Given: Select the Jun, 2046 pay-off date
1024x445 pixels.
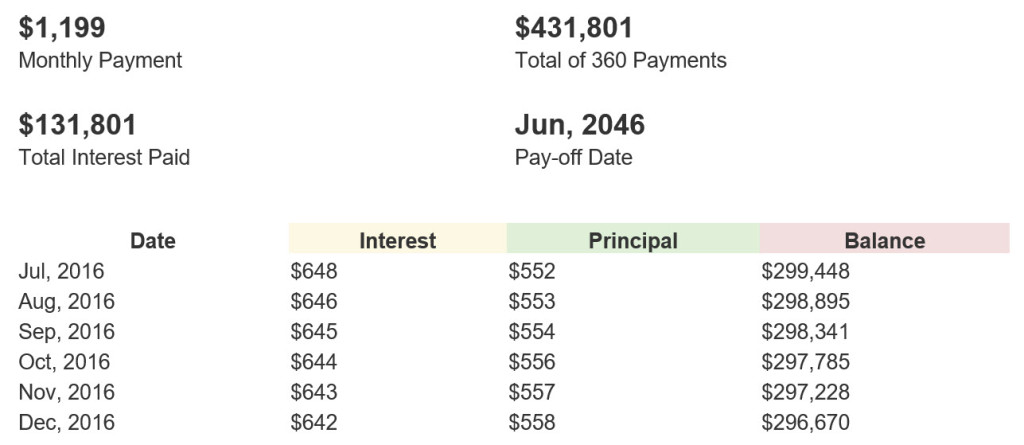Looking at the screenshot, I should point(580,125).
